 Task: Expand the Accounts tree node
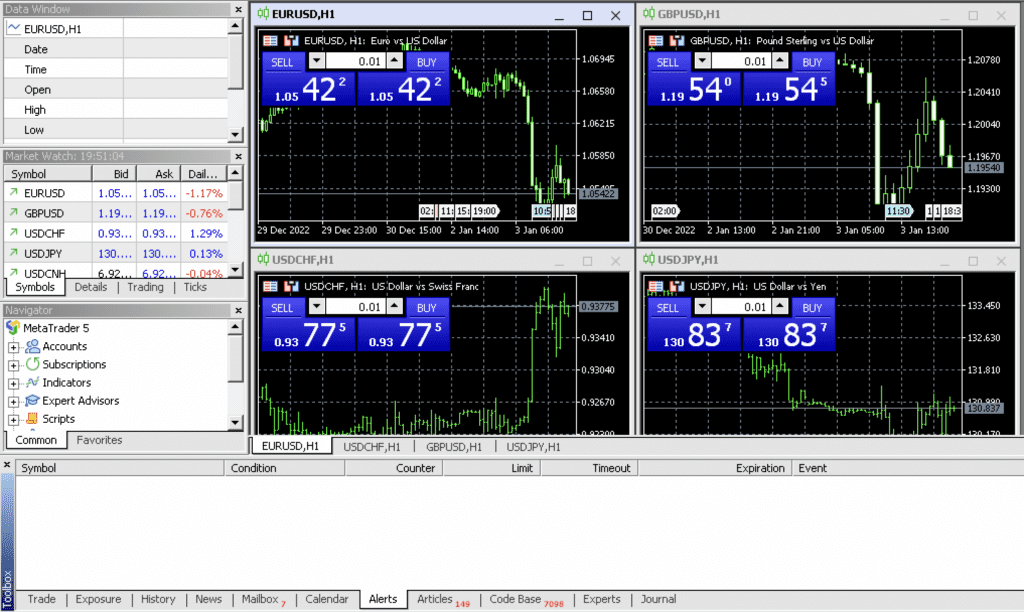[x=13, y=347]
